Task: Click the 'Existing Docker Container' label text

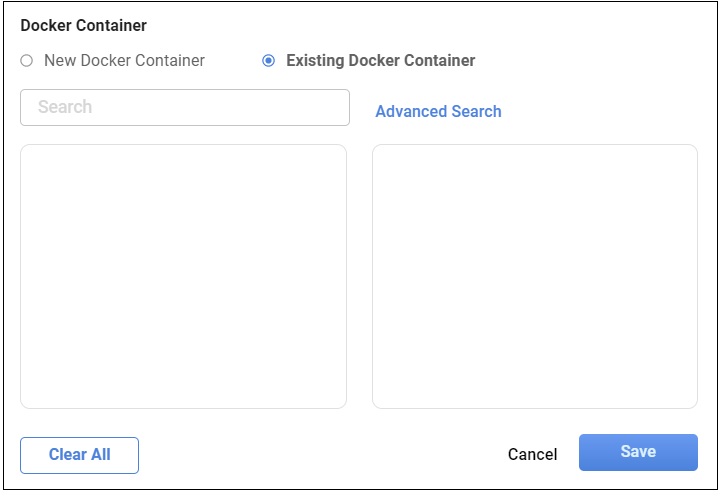Action: 380,61
